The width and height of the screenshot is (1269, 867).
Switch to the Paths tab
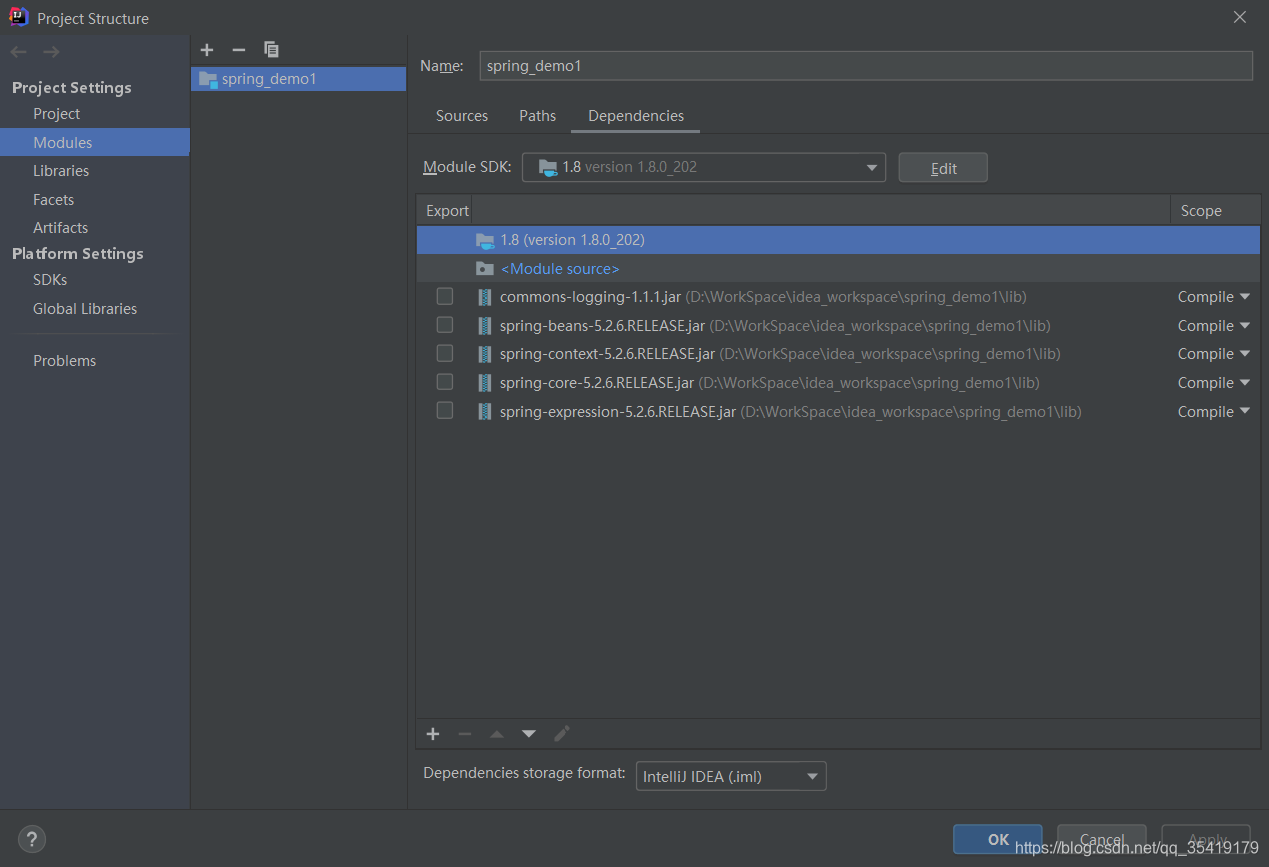[537, 116]
